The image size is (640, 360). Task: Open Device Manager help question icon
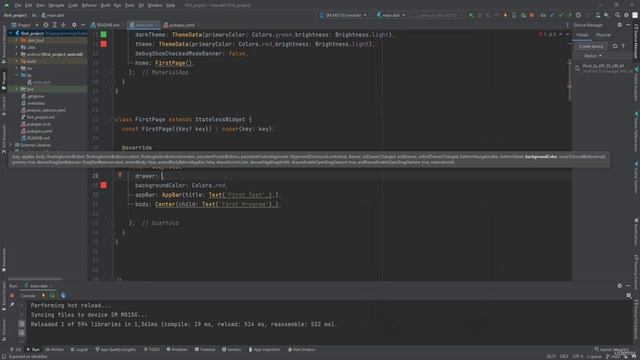pyautogui.click(x=623, y=46)
